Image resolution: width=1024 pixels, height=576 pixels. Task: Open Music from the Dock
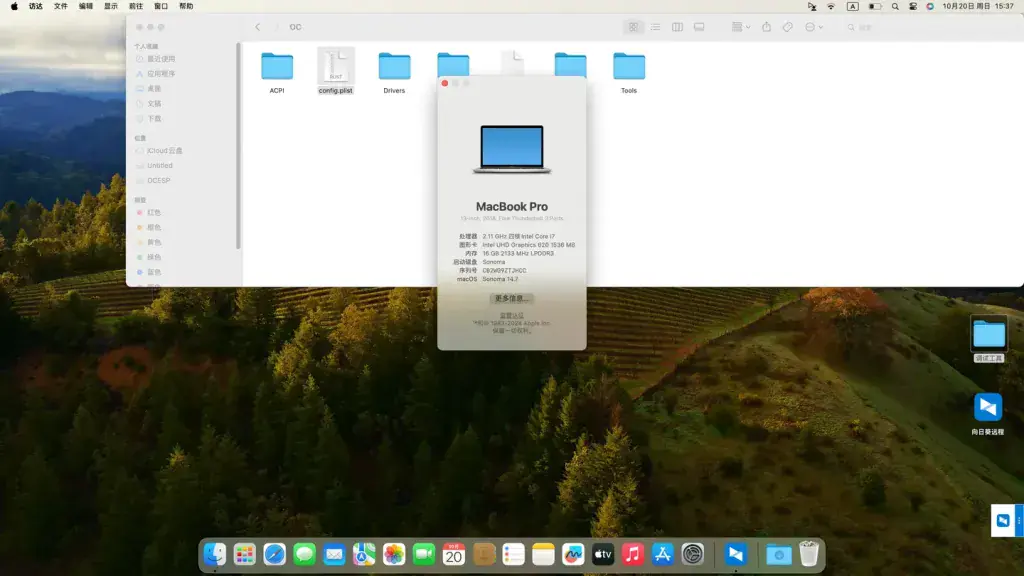[x=632, y=554]
